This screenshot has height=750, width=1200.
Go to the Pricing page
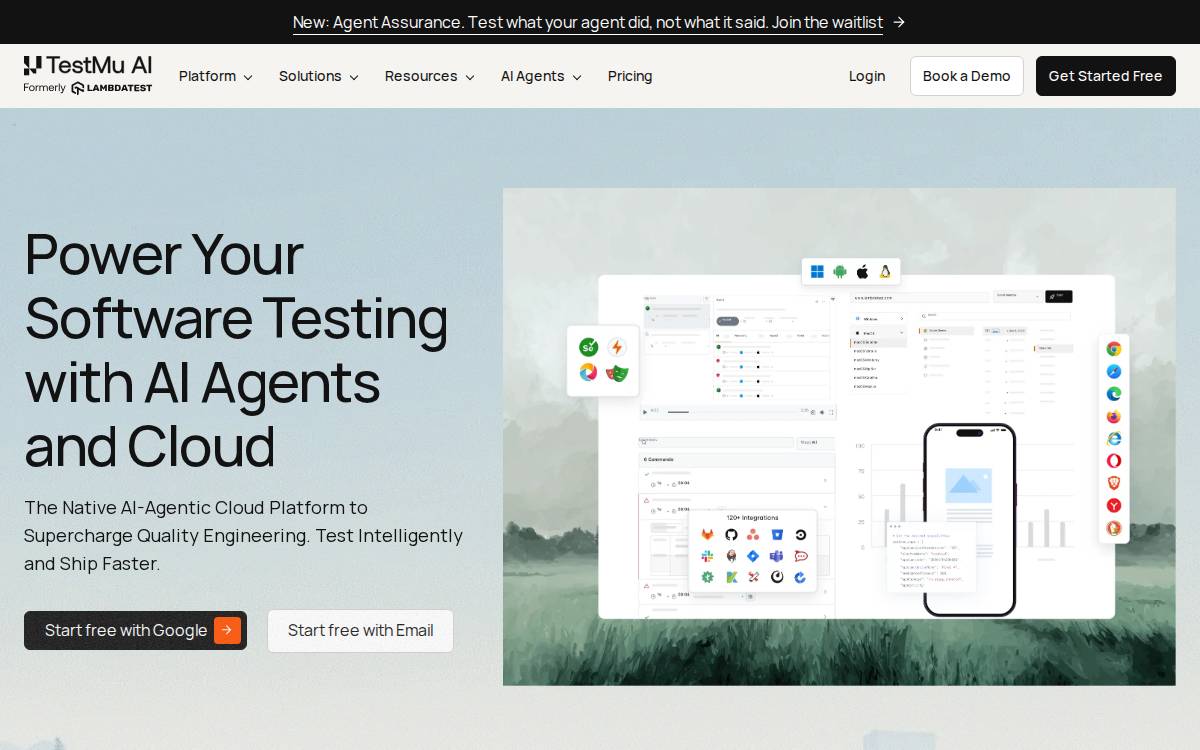coord(630,76)
